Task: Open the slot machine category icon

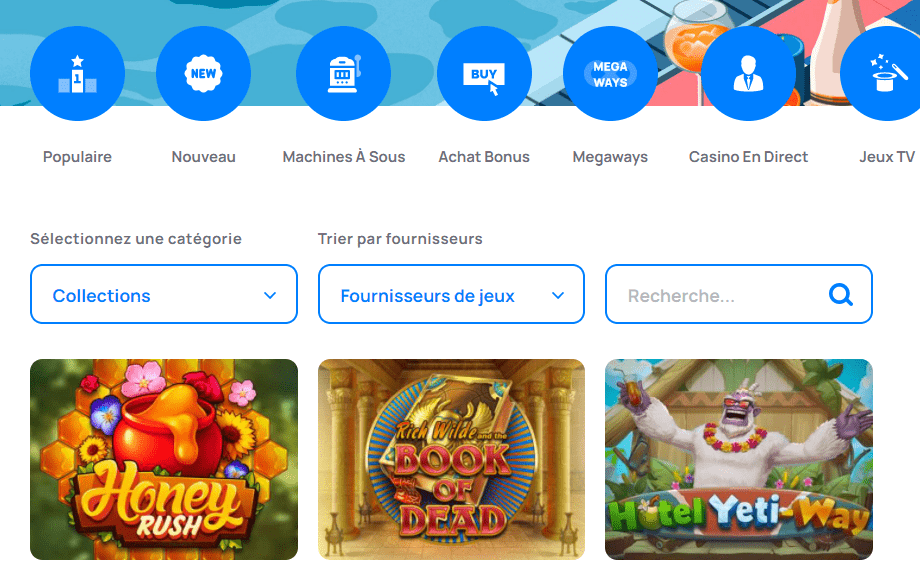Action: tap(343, 73)
